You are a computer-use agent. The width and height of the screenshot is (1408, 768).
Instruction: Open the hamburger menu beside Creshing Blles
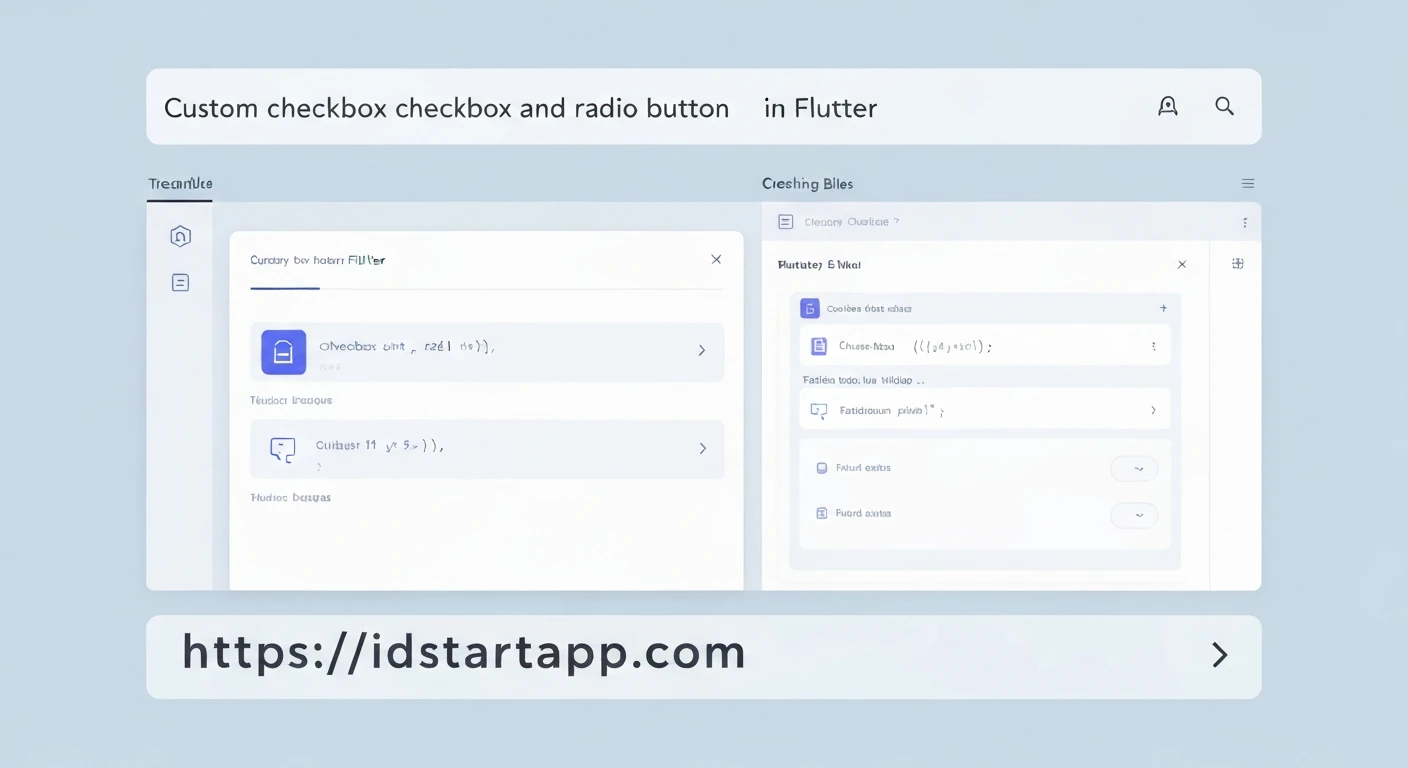(1248, 184)
